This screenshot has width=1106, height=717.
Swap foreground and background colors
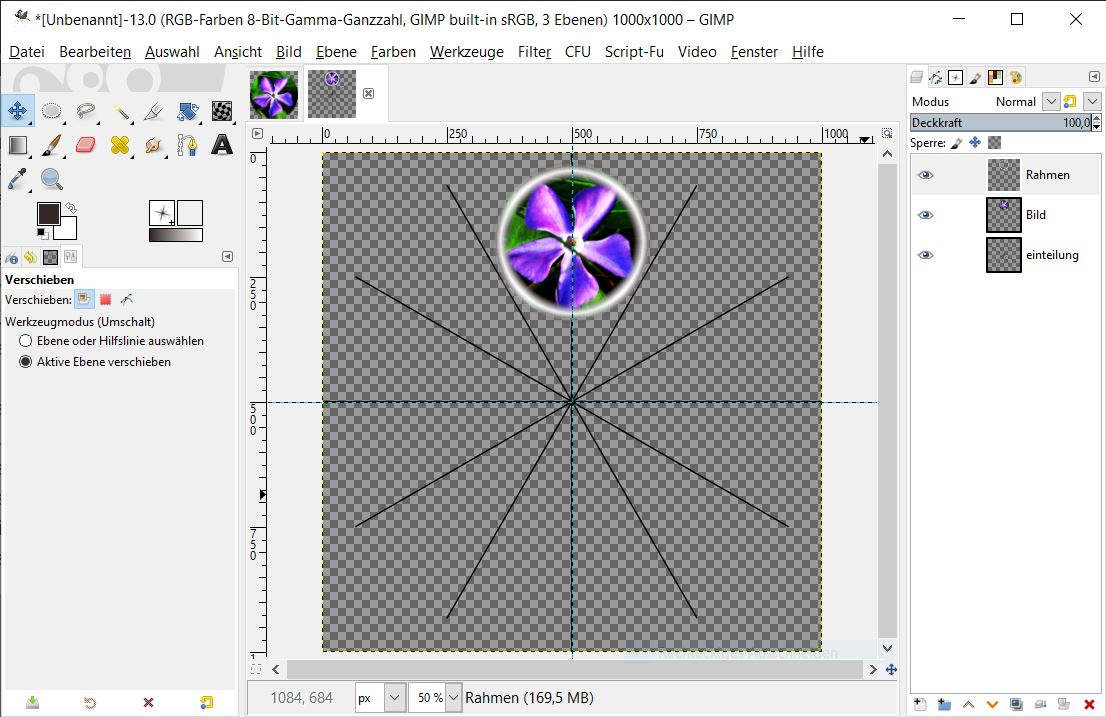click(71, 208)
